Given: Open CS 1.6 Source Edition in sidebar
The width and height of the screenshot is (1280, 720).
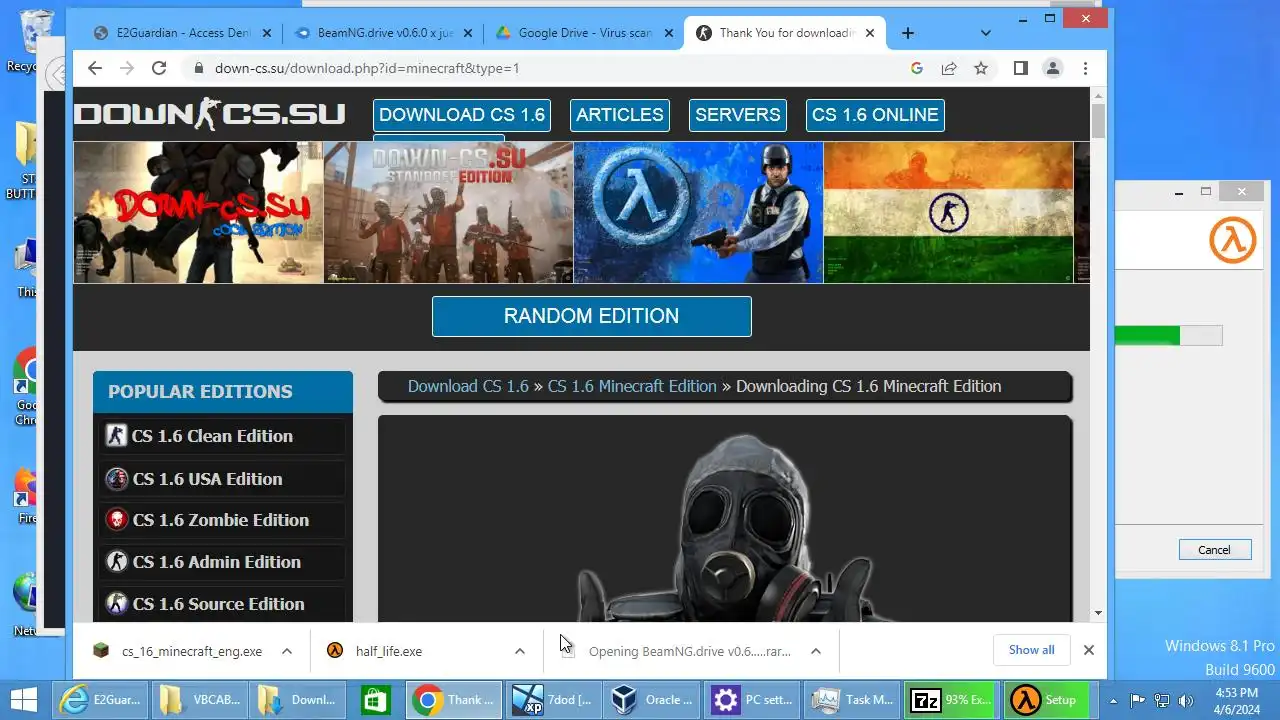Looking at the screenshot, I should 221,604.
